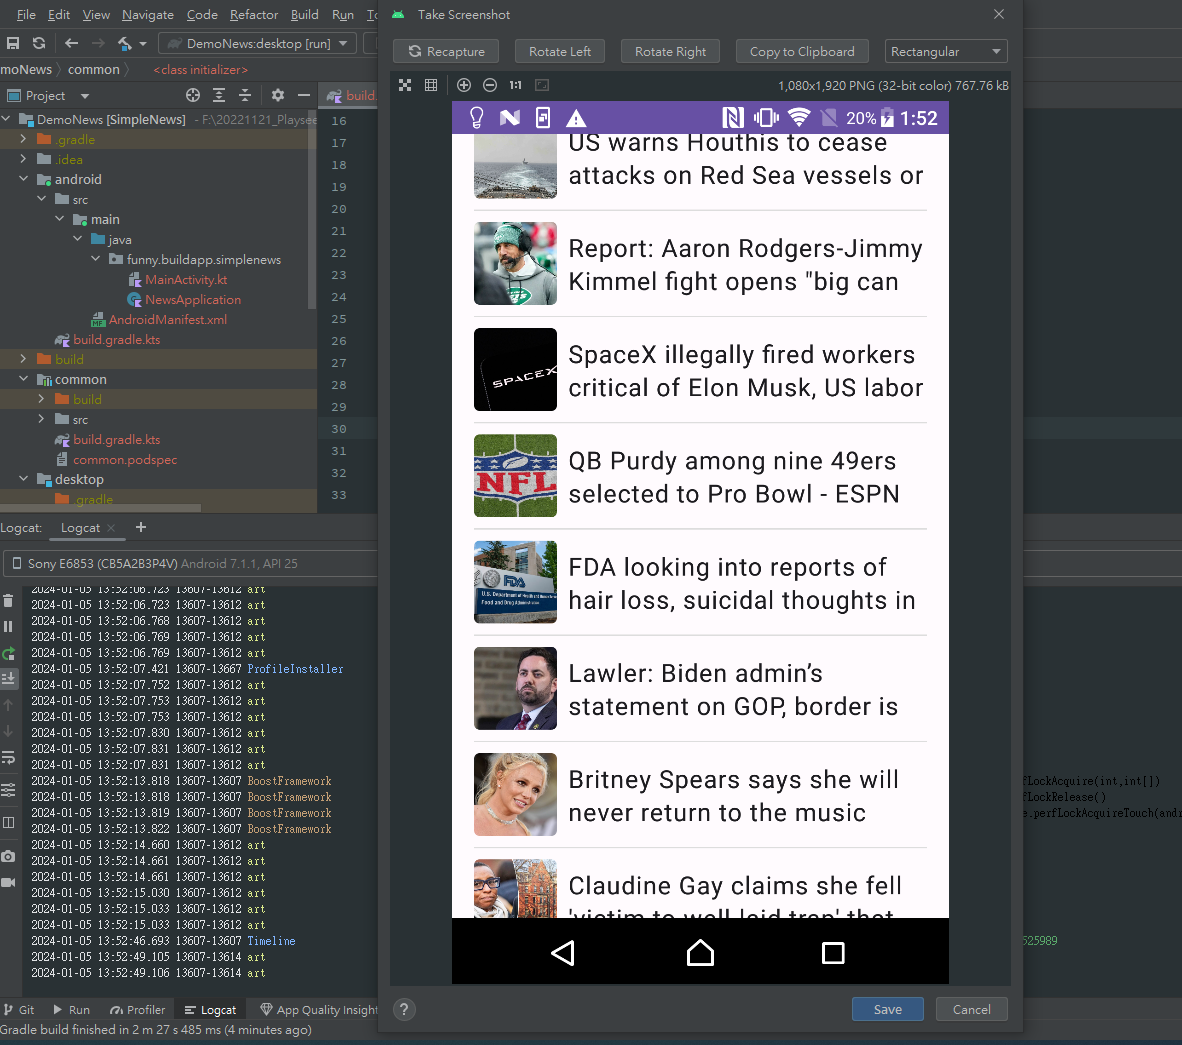The image size is (1182, 1045).
Task: Collapse funny.buildapp.simplenews package
Action: (x=96, y=259)
